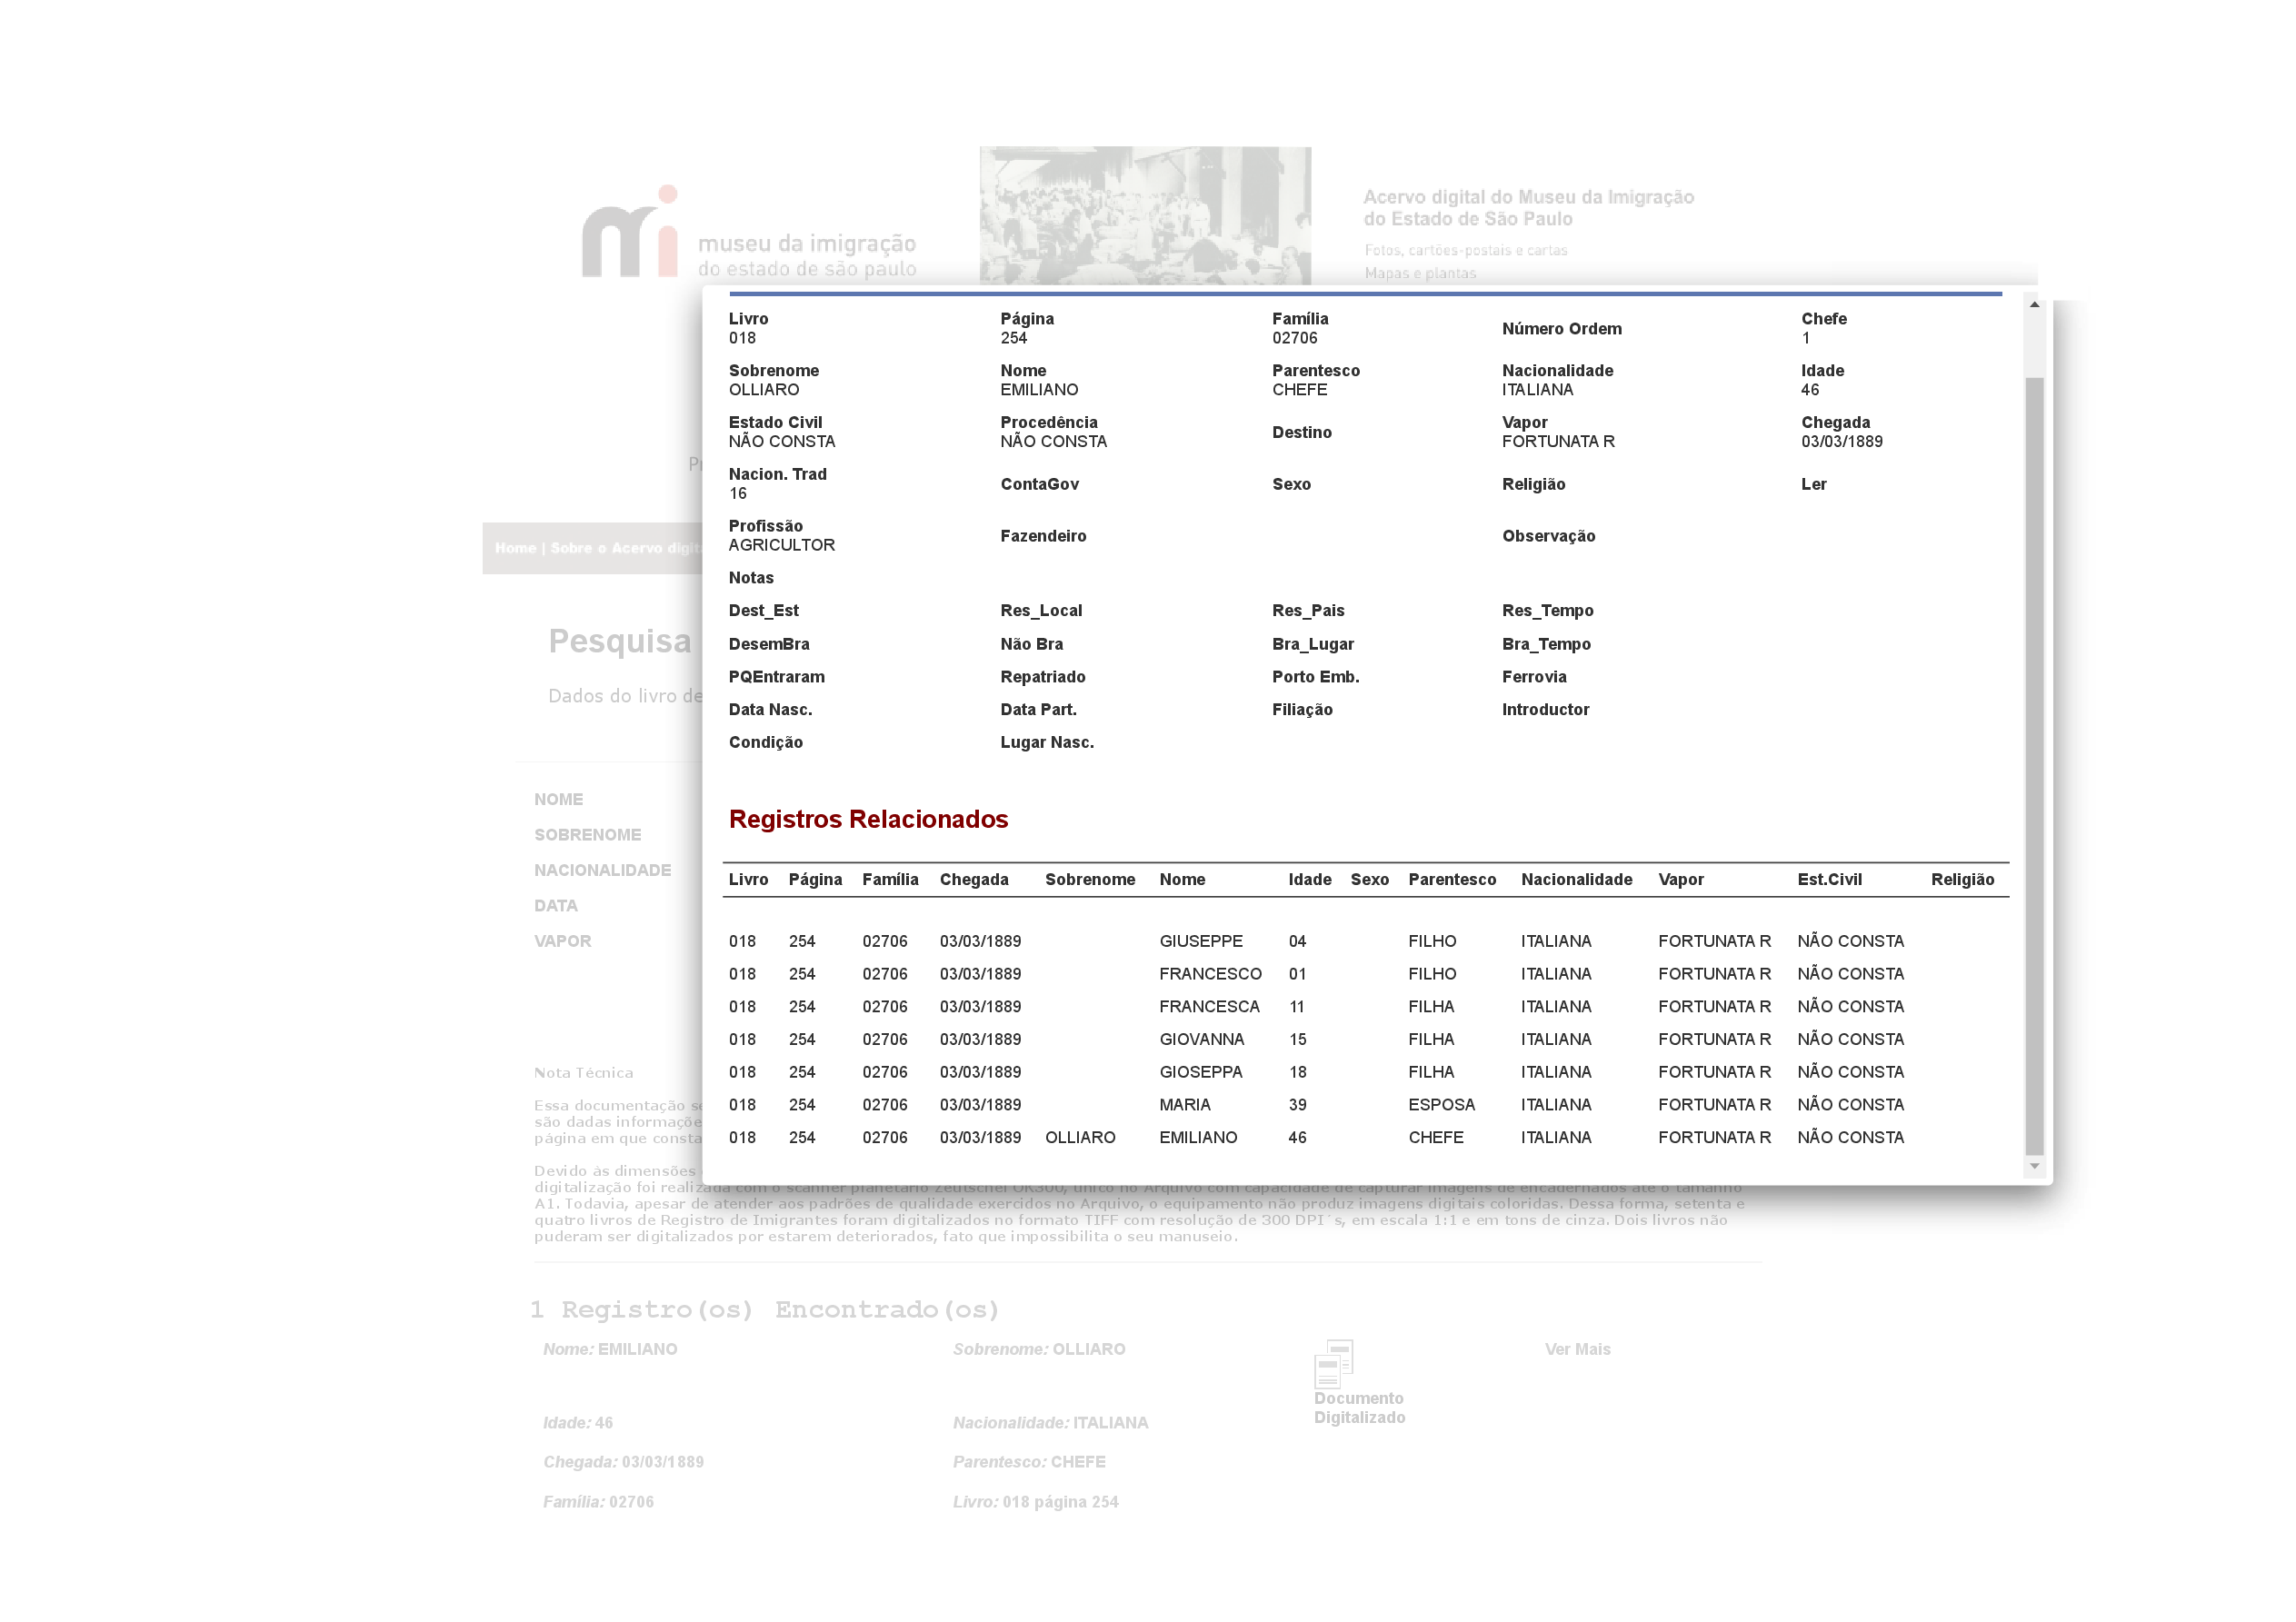Click the Página value 254 in details
Image resolution: width=2296 pixels, height=1622 pixels.
tap(1013, 338)
